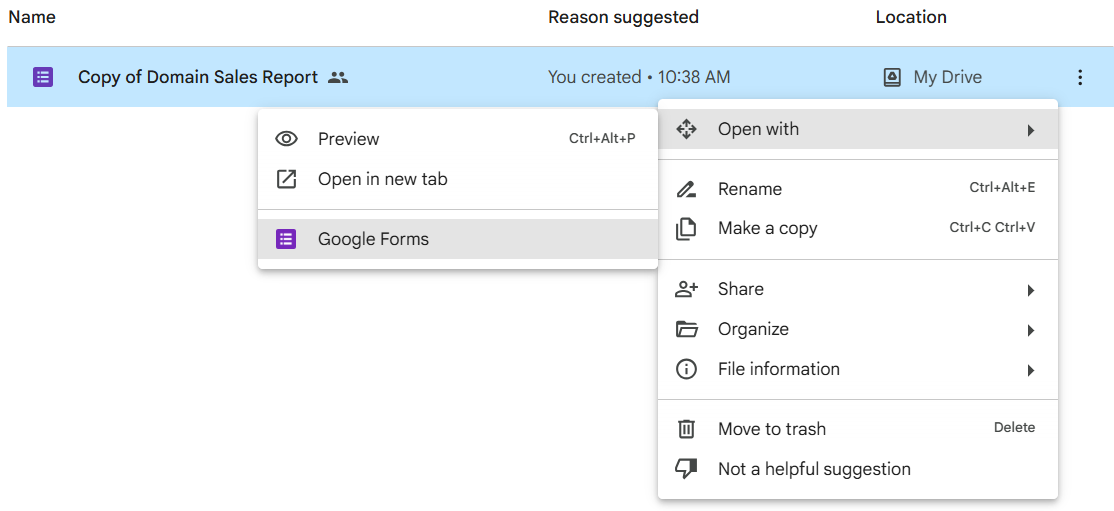Expand the File information submenu arrow

(x=1030, y=370)
